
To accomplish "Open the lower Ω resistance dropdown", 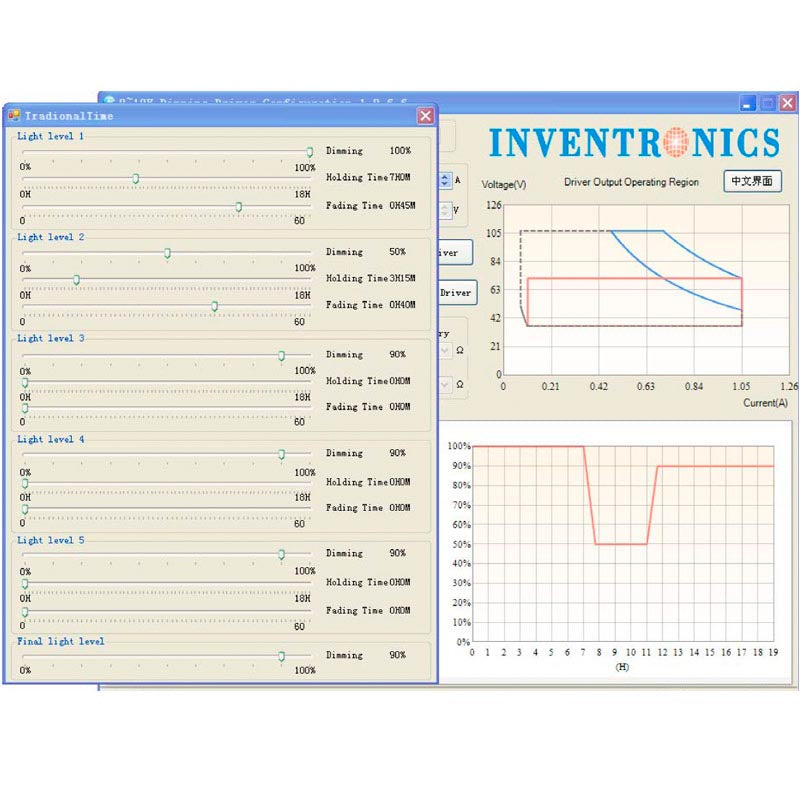I will [x=445, y=384].
